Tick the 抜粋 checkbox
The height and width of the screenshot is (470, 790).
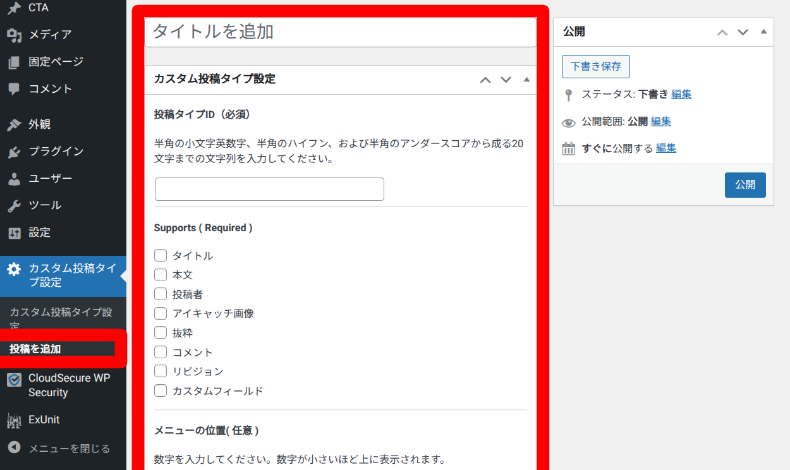click(x=160, y=332)
